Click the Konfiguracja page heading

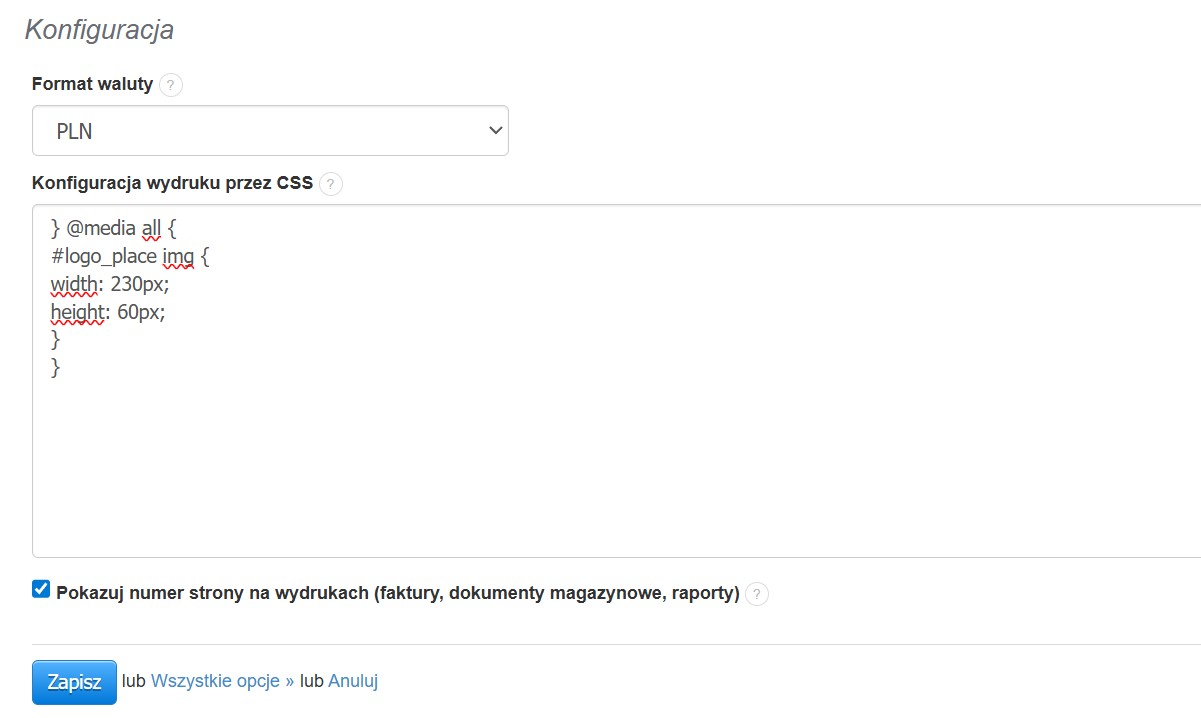tap(98, 30)
